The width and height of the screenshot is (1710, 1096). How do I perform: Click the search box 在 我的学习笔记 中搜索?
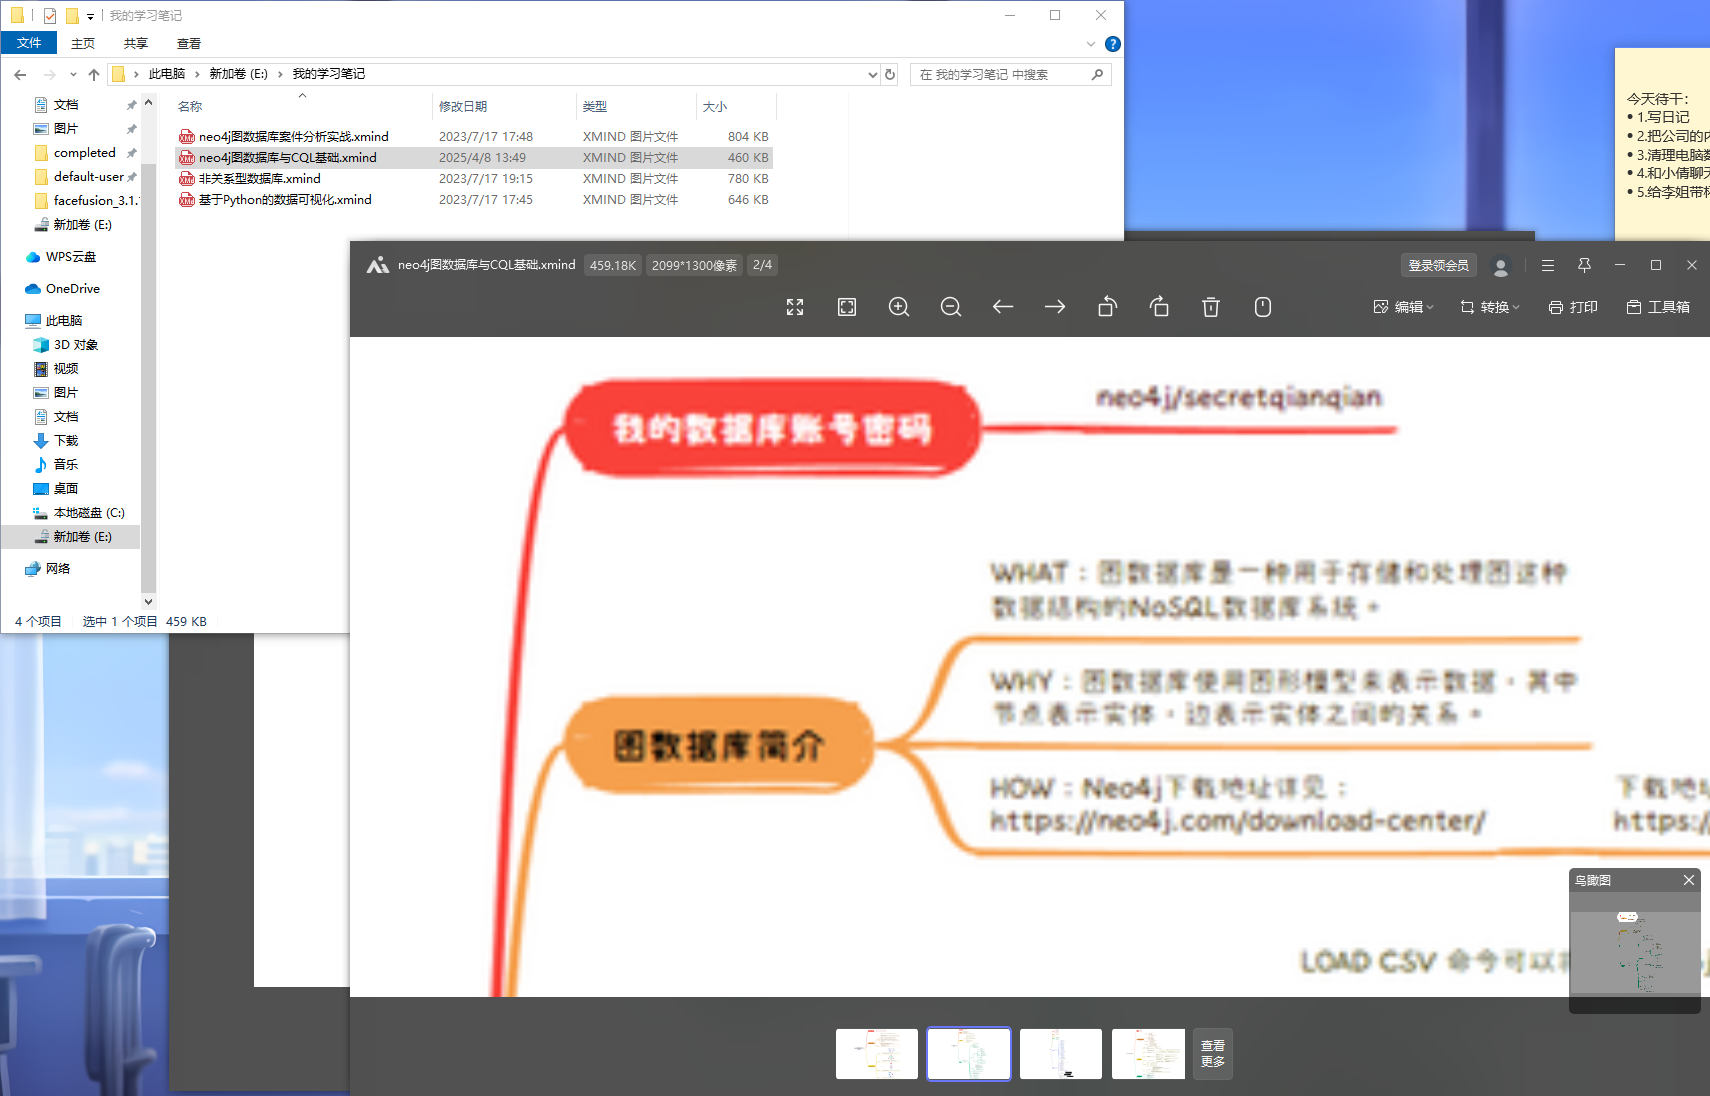coord(1010,74)
